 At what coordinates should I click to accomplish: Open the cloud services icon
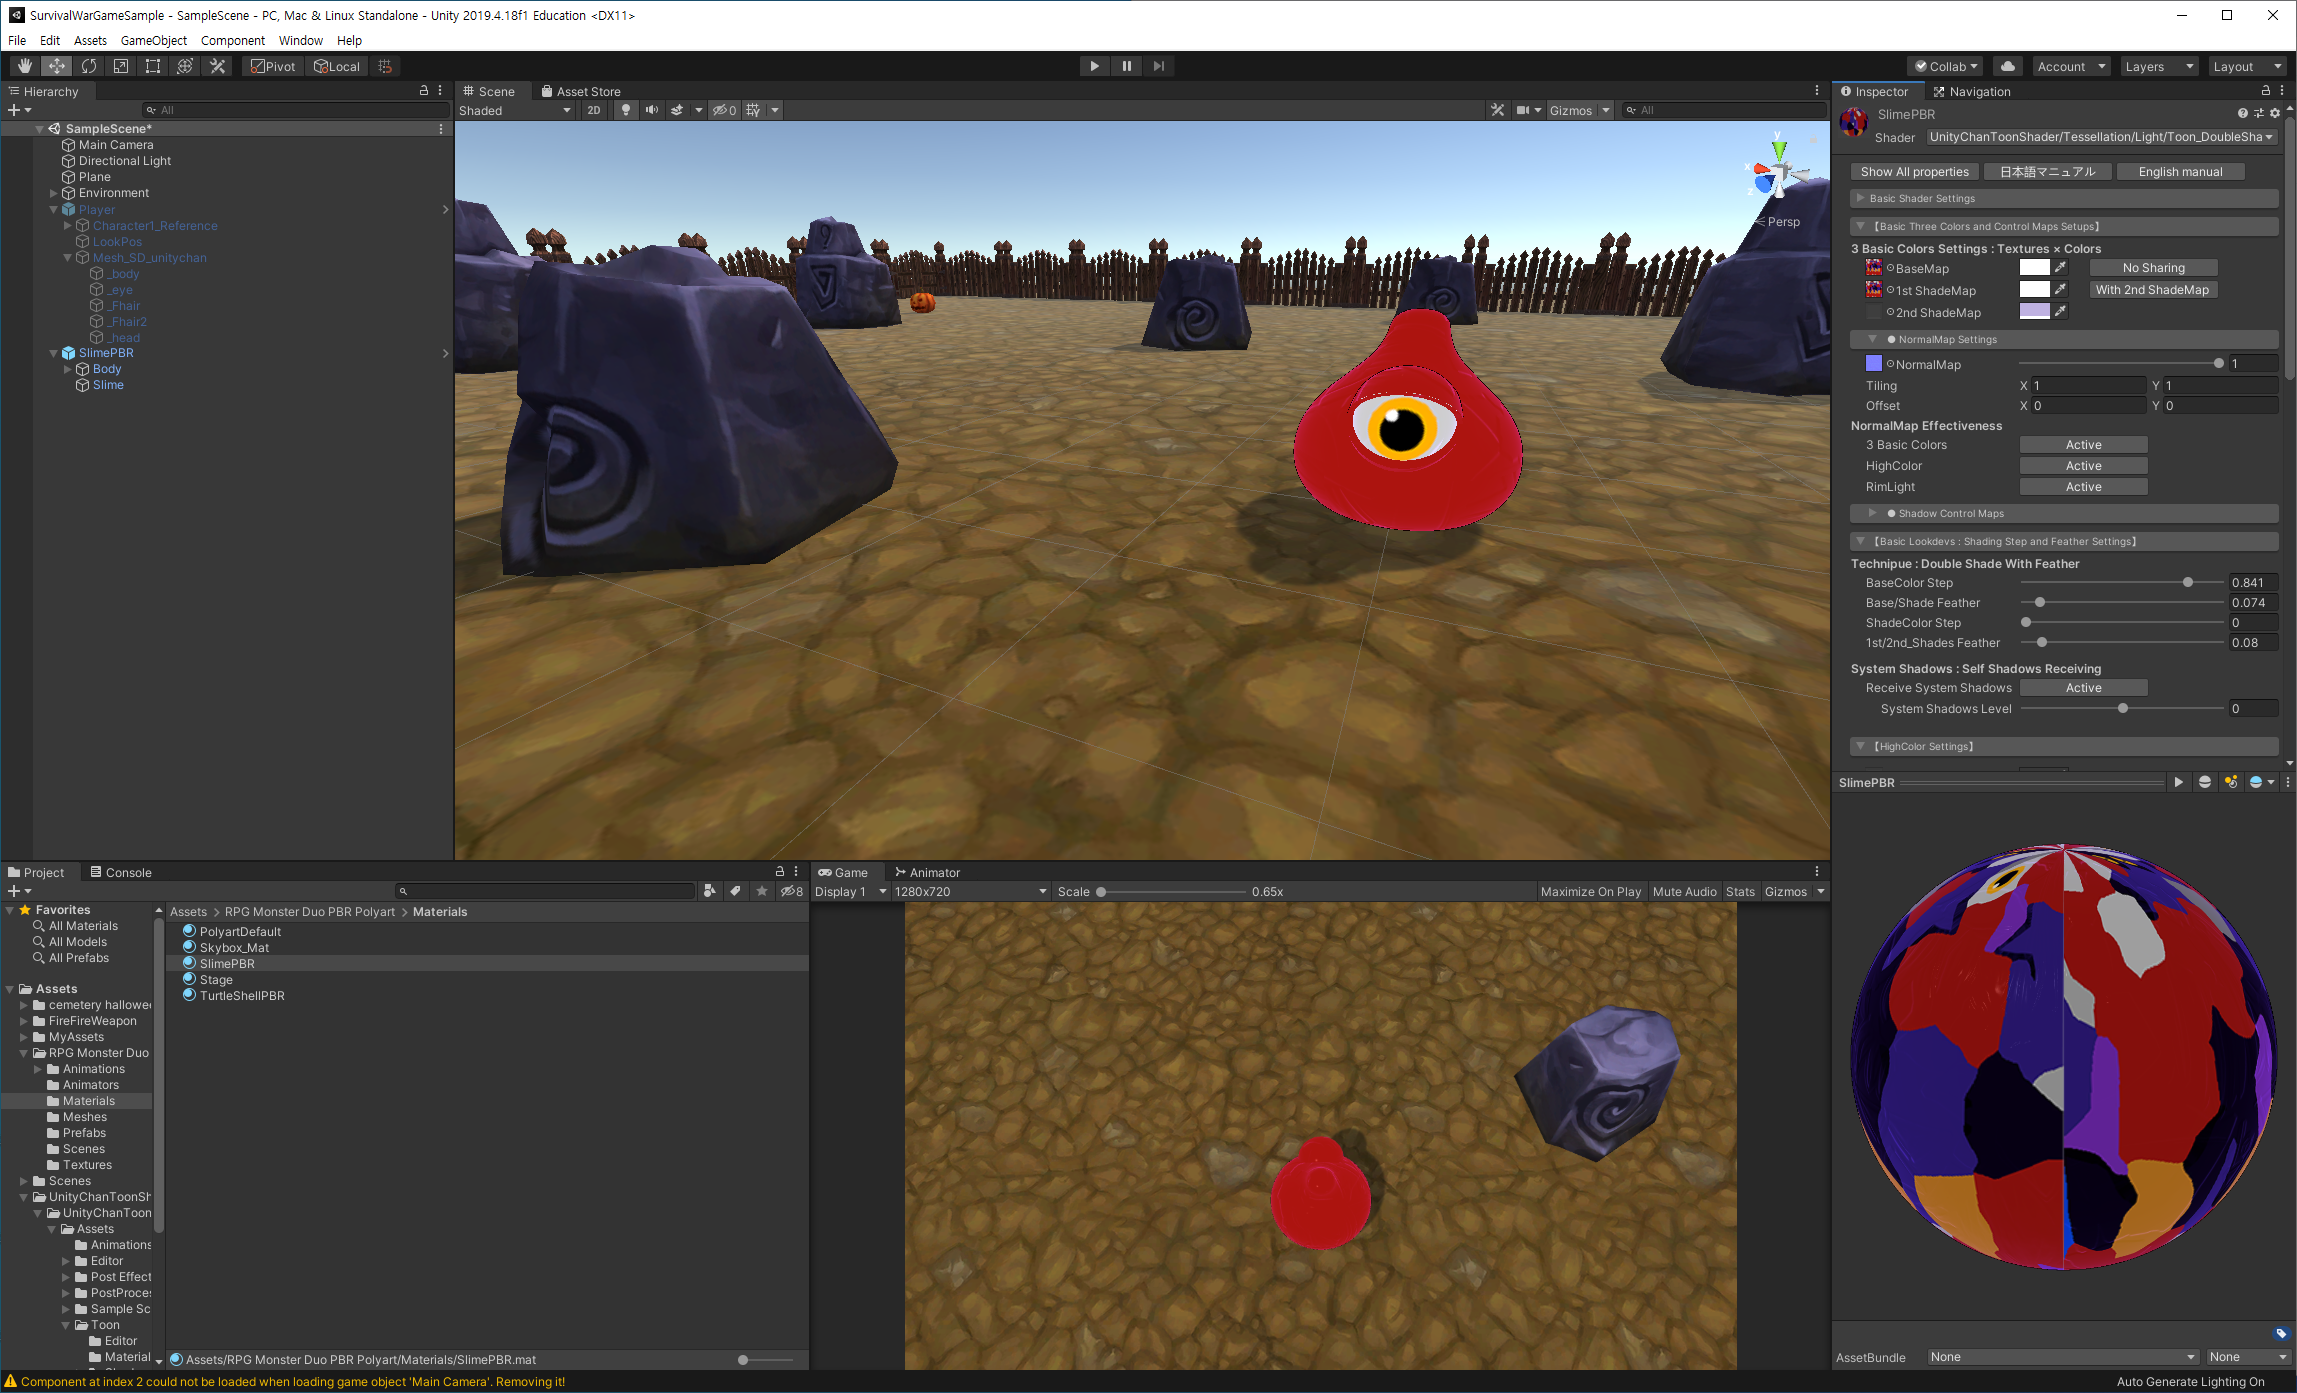coord(2007,66)
